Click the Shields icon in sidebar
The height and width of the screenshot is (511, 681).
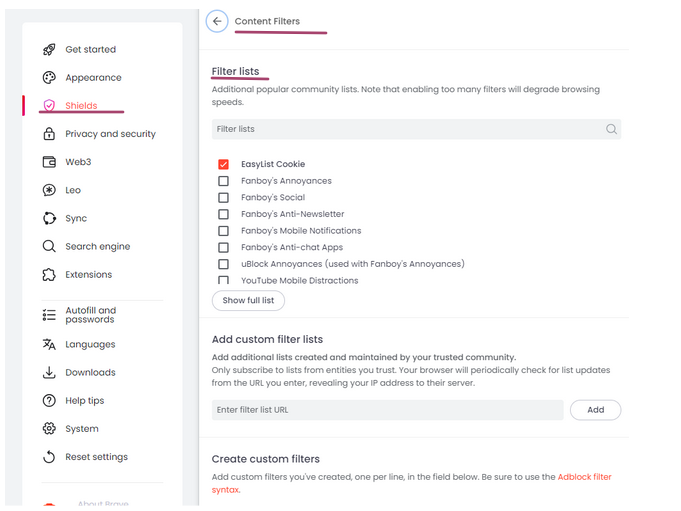pyautogui.click(x=49, y=106)
